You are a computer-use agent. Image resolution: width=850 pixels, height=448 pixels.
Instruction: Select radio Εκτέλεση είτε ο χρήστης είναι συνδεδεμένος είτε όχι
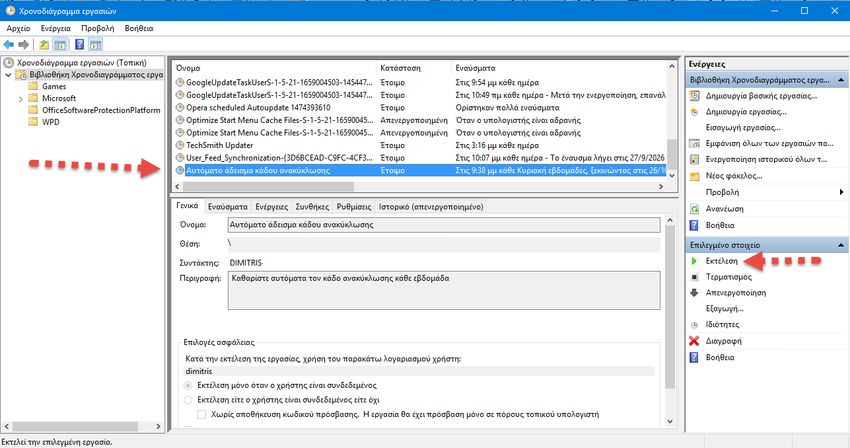pos(188,400)
